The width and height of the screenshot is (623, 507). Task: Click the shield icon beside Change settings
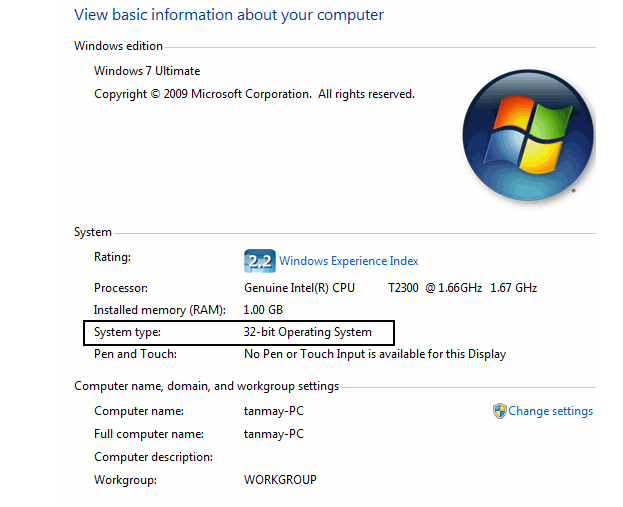pos(499,411)
